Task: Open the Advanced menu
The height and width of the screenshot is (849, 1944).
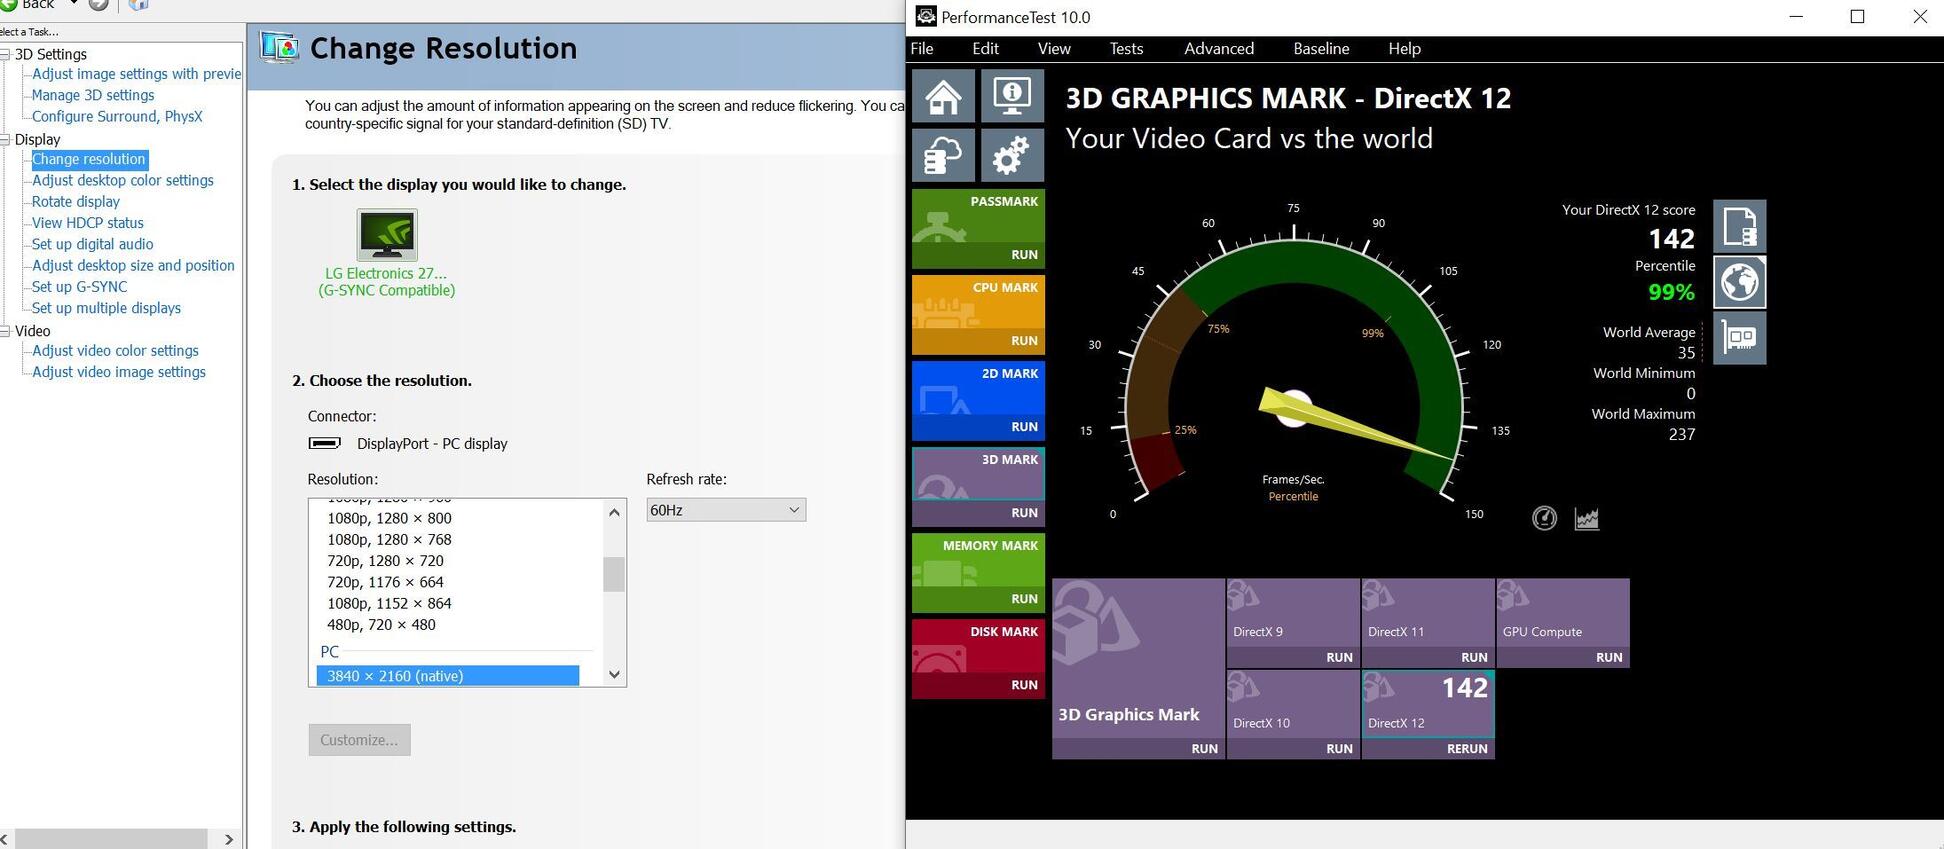Action: 1218,48
